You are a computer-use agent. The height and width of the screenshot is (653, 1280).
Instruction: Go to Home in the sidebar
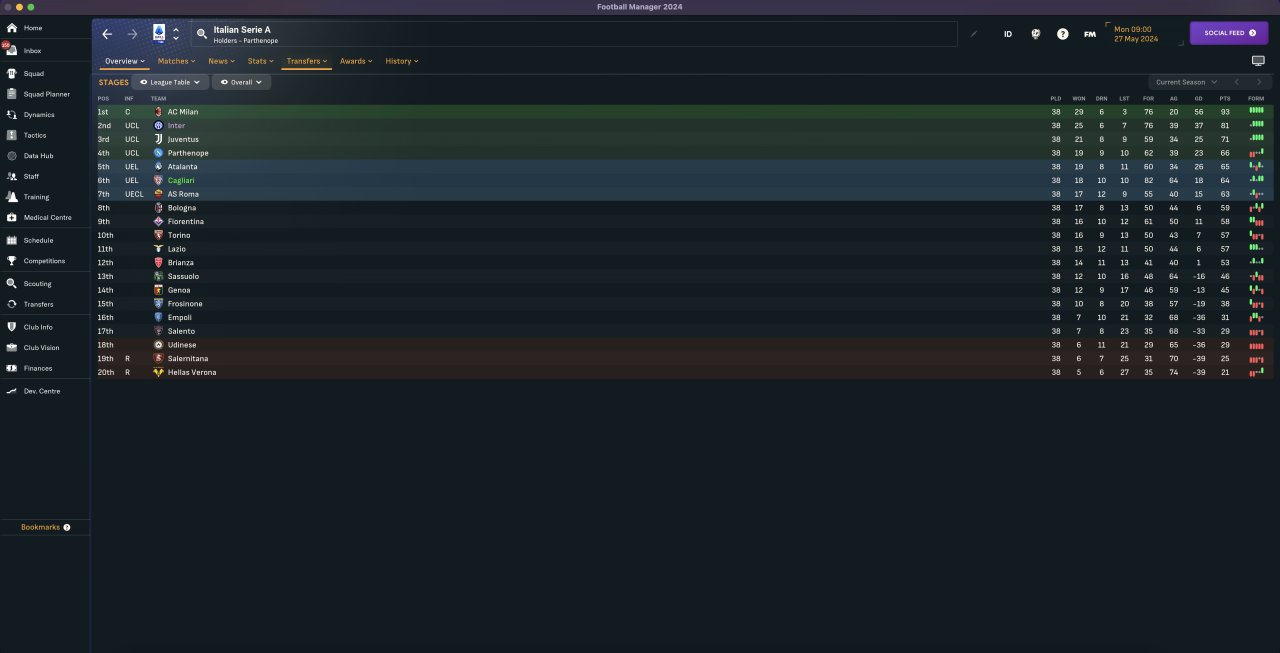(33, 28)
